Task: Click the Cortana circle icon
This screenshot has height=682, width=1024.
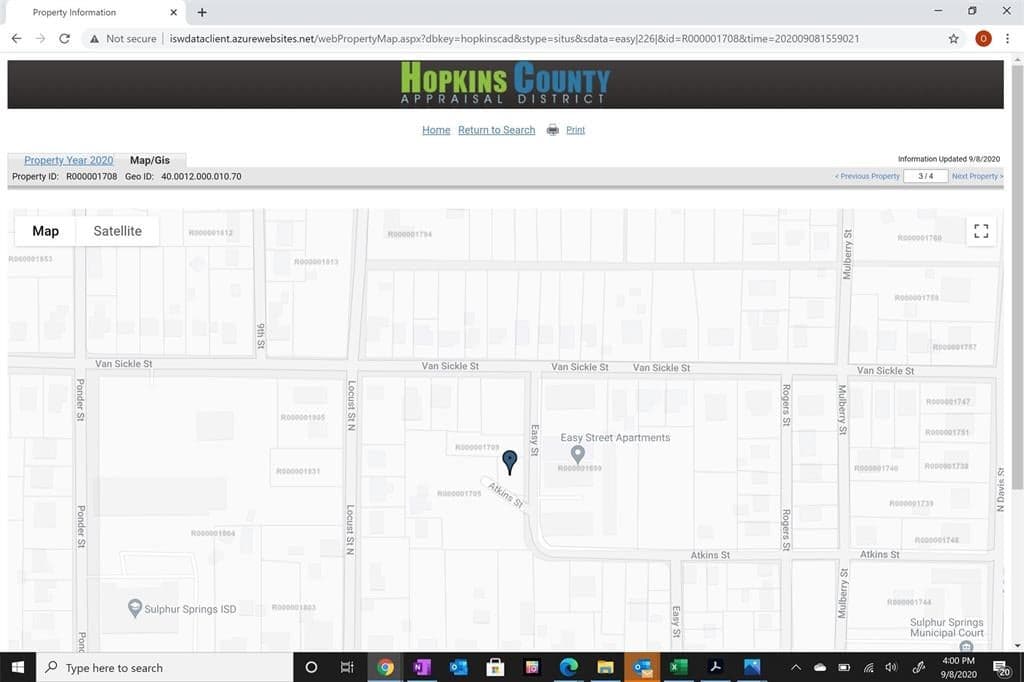Action: 311,667
